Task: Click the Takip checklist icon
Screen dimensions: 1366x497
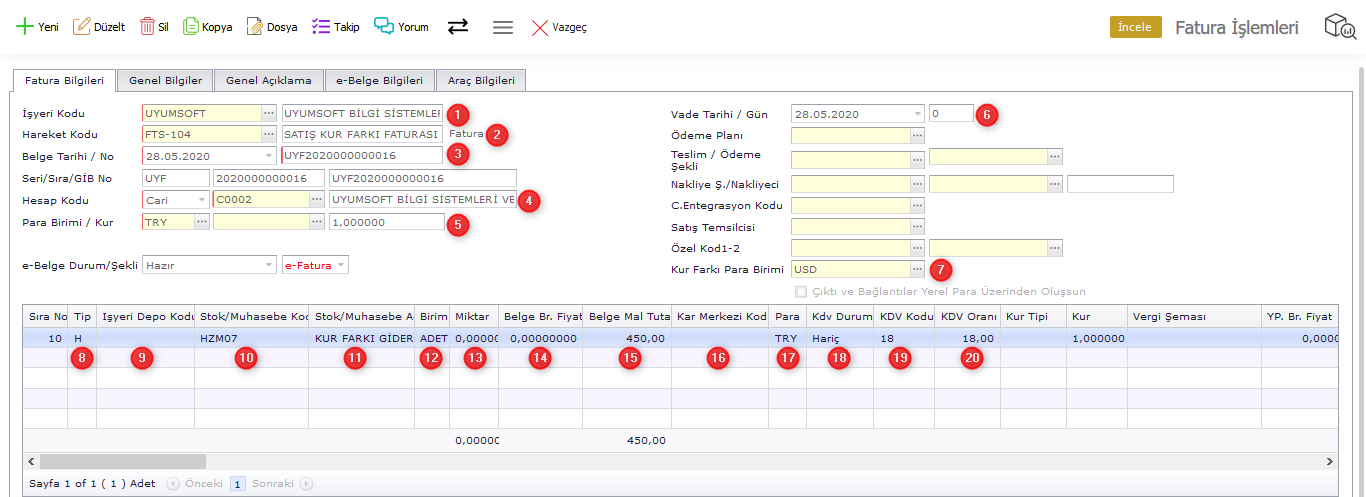Action: point(320,27)
